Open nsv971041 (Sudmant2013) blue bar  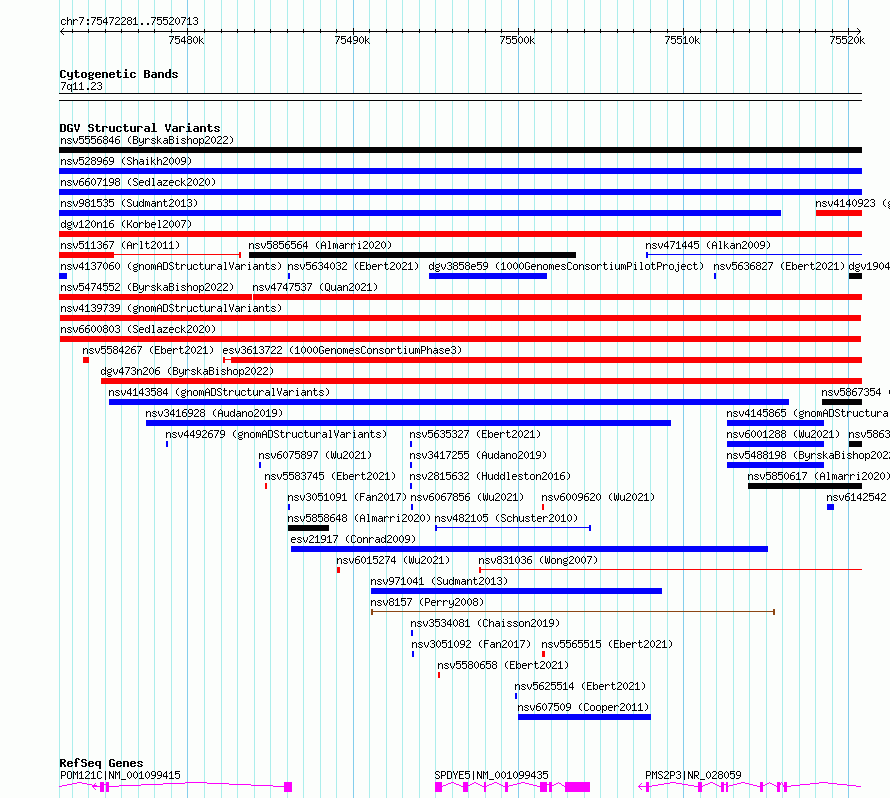[x=516, y=591]
